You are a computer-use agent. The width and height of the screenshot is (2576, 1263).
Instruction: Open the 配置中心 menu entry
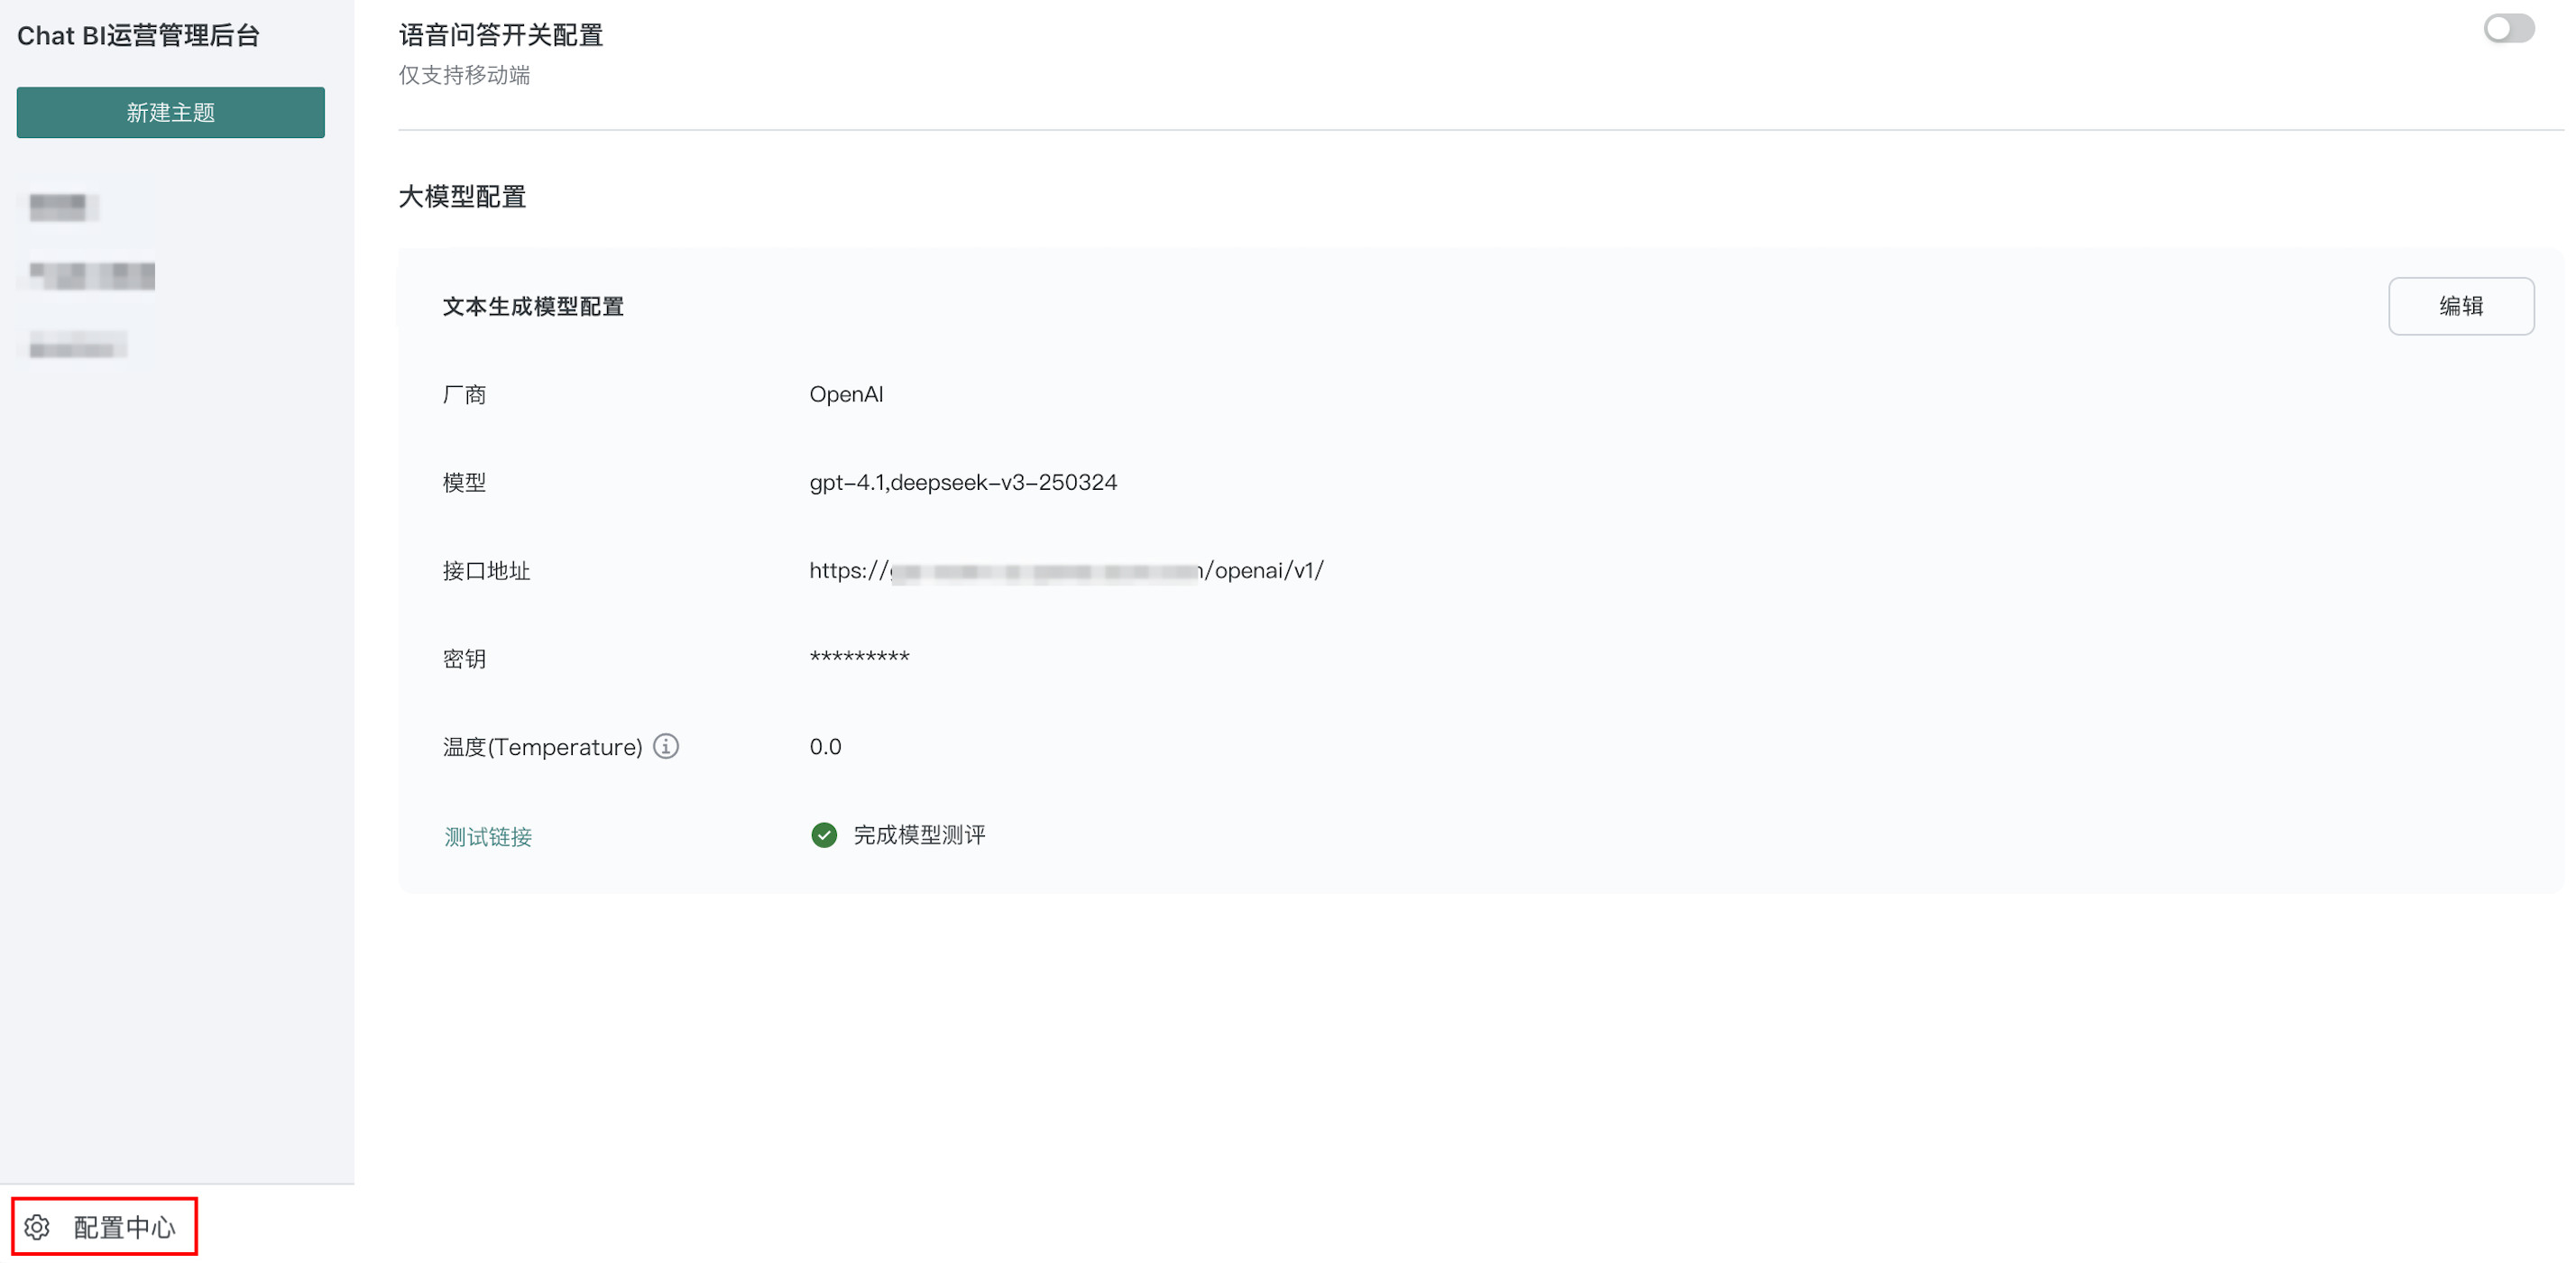pyautogui.click(x=124, y=1226)
